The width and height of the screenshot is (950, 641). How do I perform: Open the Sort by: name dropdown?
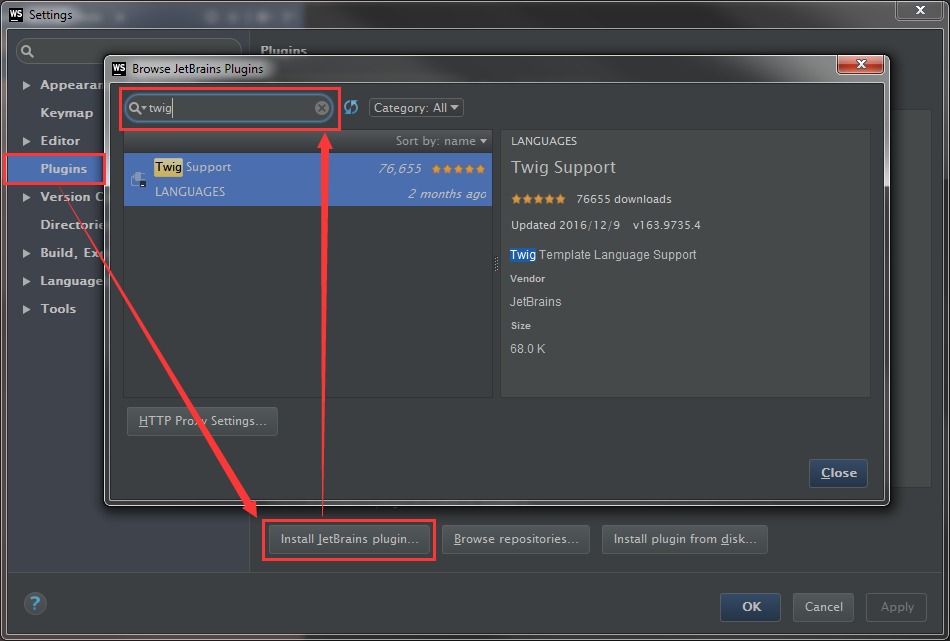(x=441, y=141)
